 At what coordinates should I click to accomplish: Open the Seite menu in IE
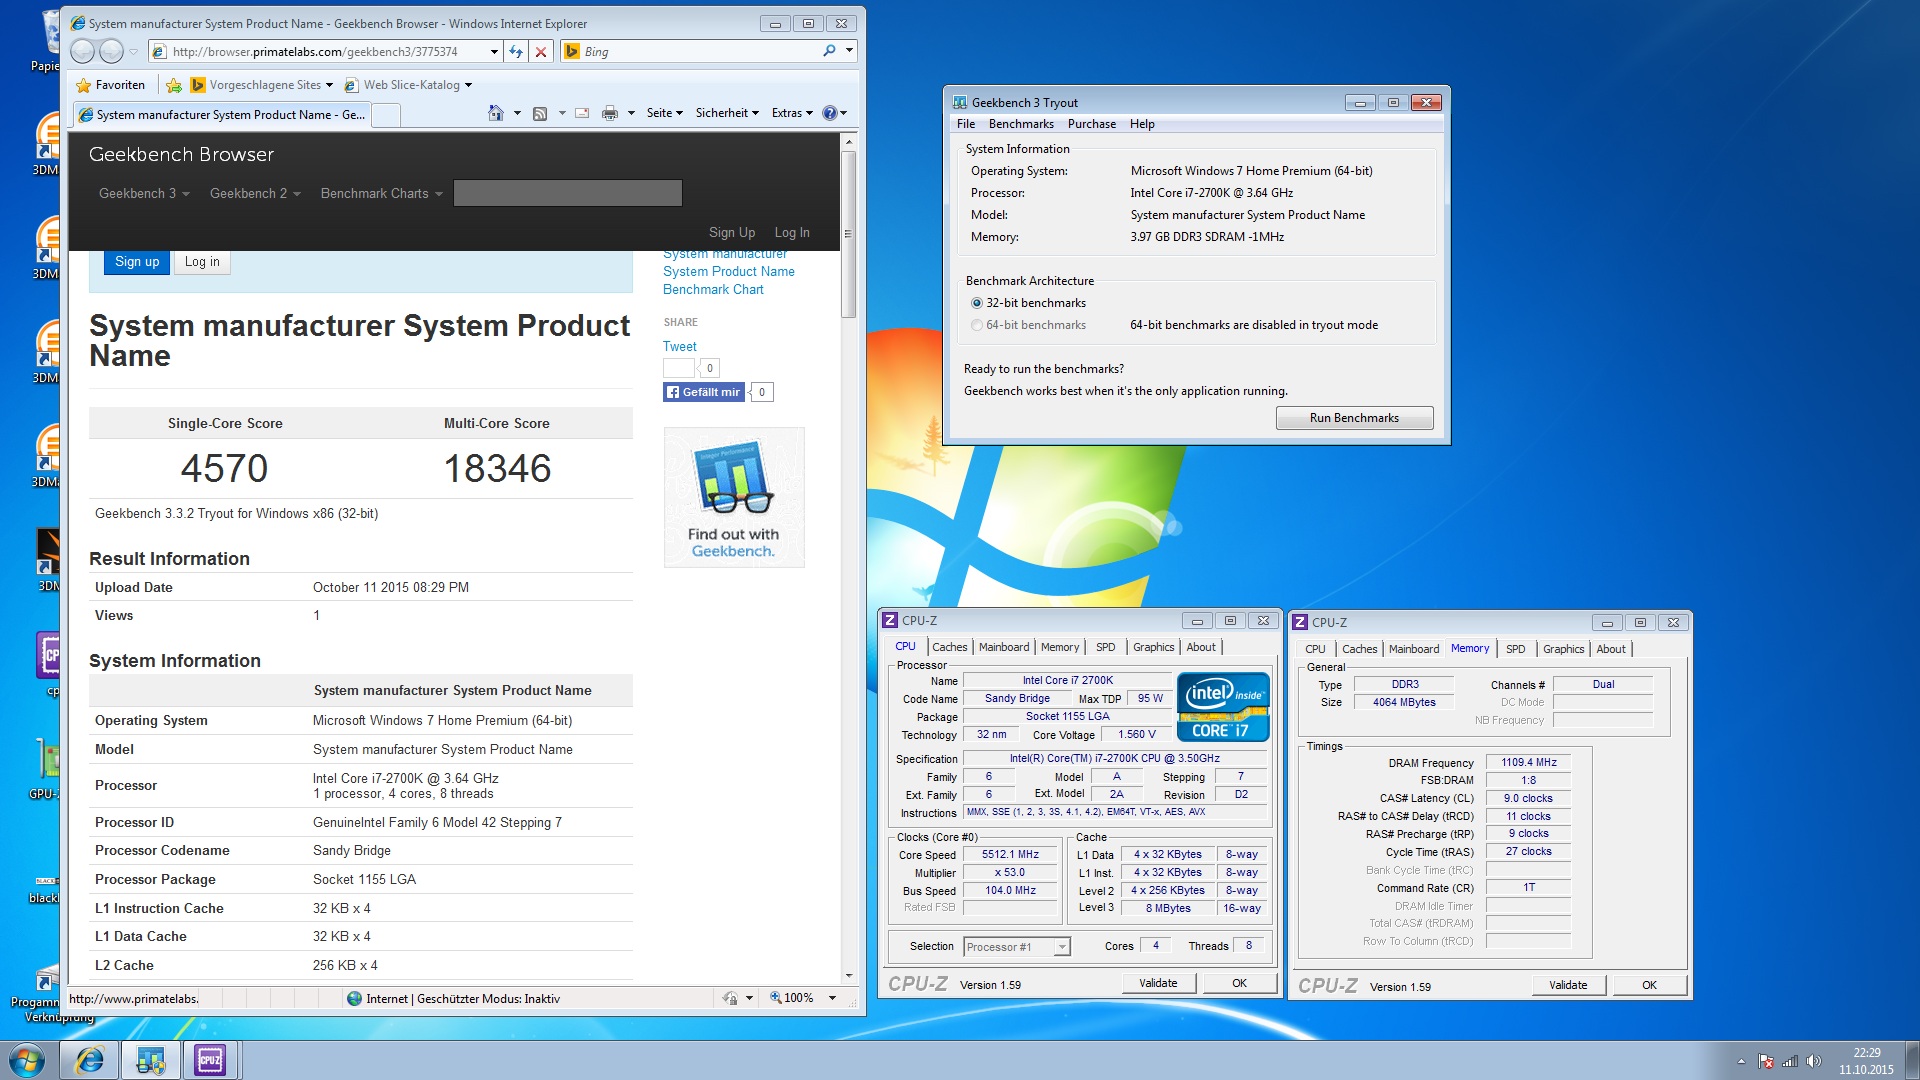[665, 113]
